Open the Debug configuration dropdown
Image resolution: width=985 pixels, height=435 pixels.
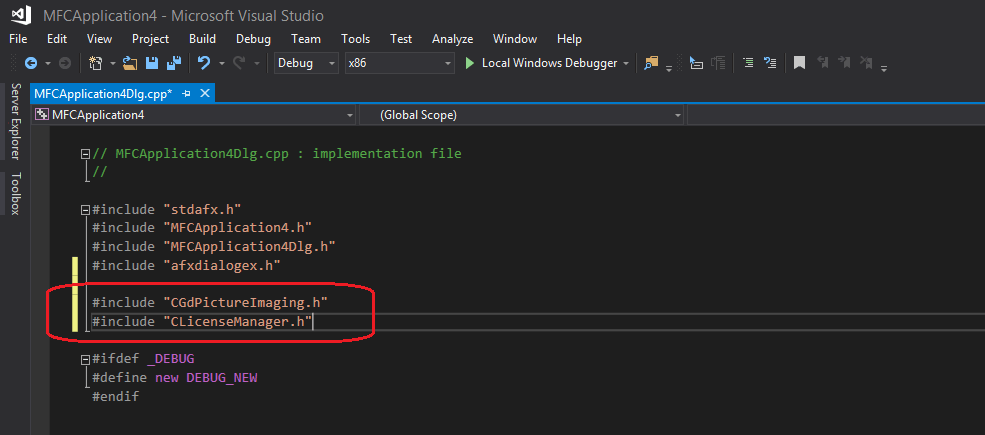tap(332, 63)
